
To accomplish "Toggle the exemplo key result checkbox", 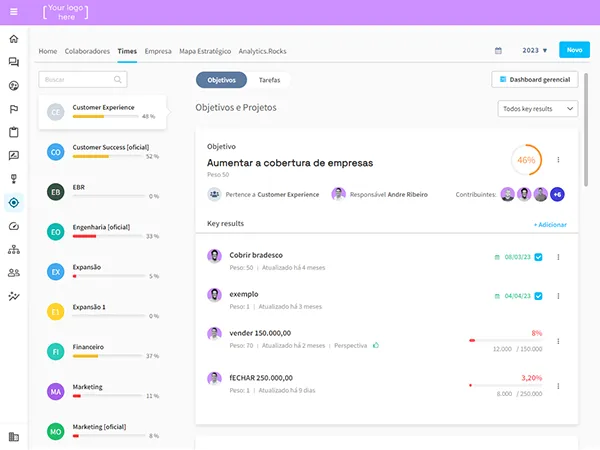I will point(538,296).
